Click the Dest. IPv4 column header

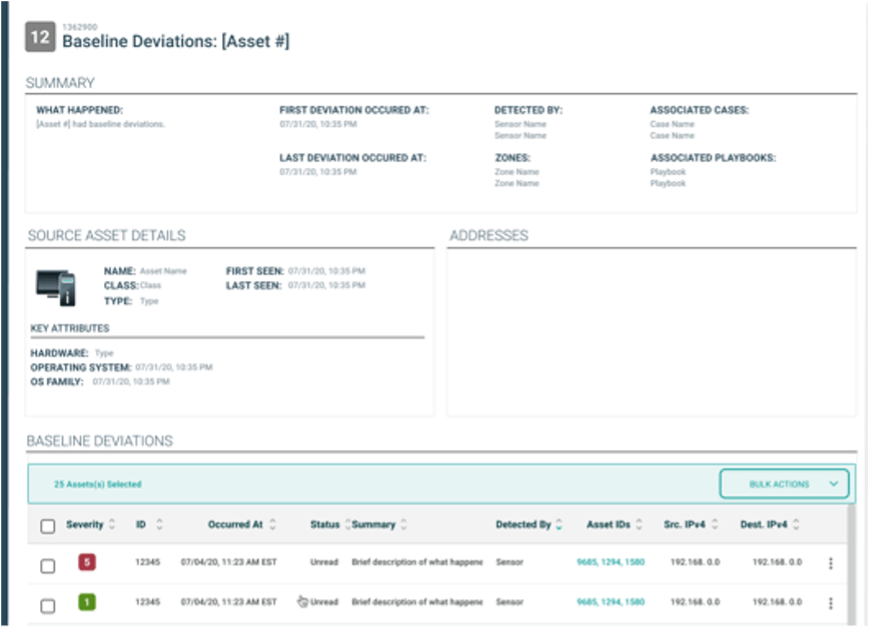[x=763, y=524]
